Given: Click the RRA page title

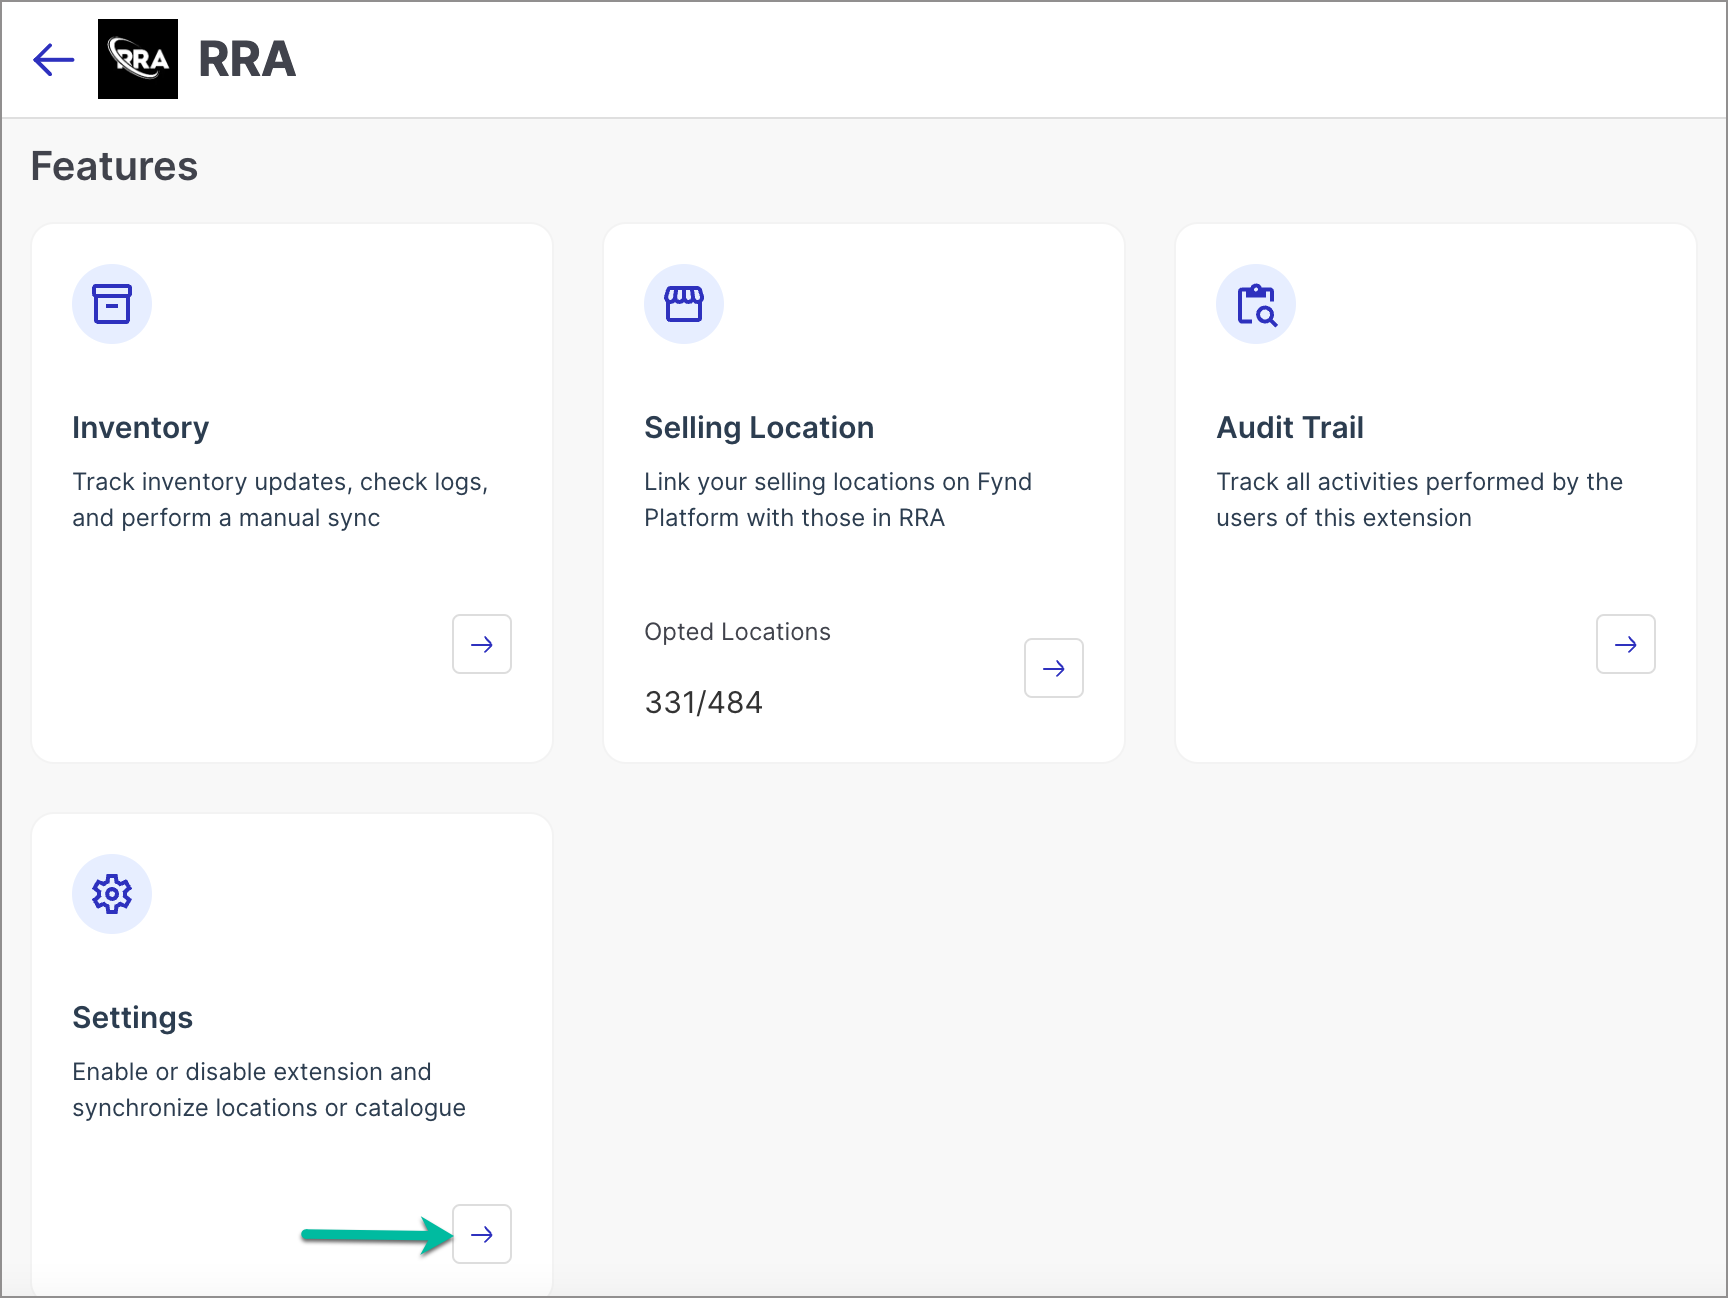Looking at the screenshot, I should [247, 59].
